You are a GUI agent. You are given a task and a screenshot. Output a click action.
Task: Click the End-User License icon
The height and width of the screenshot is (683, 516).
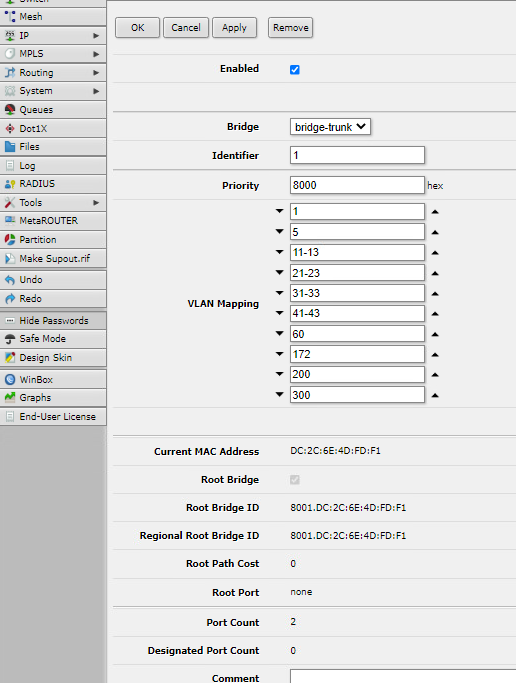coord(10,416)
